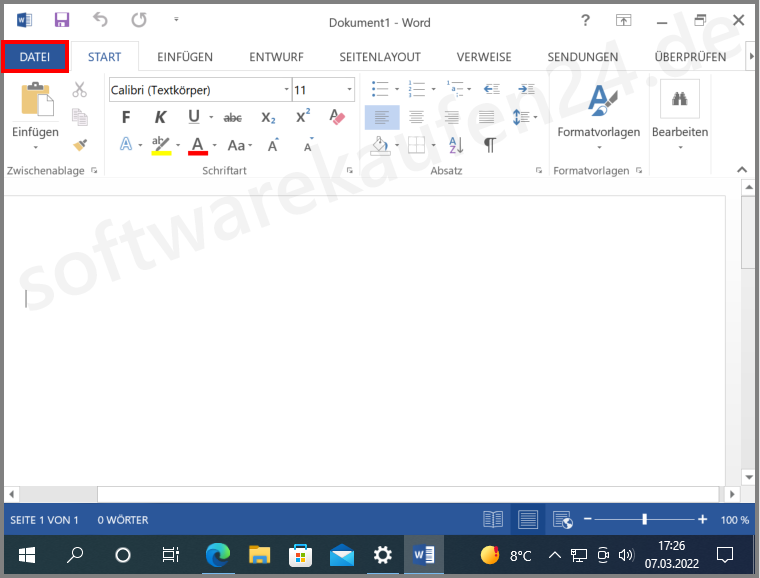Toggle subscript formatting

pos(268,118)
